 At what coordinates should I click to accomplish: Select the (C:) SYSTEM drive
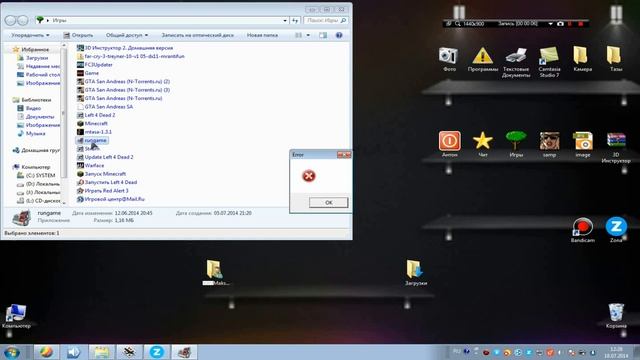[36, 176]
